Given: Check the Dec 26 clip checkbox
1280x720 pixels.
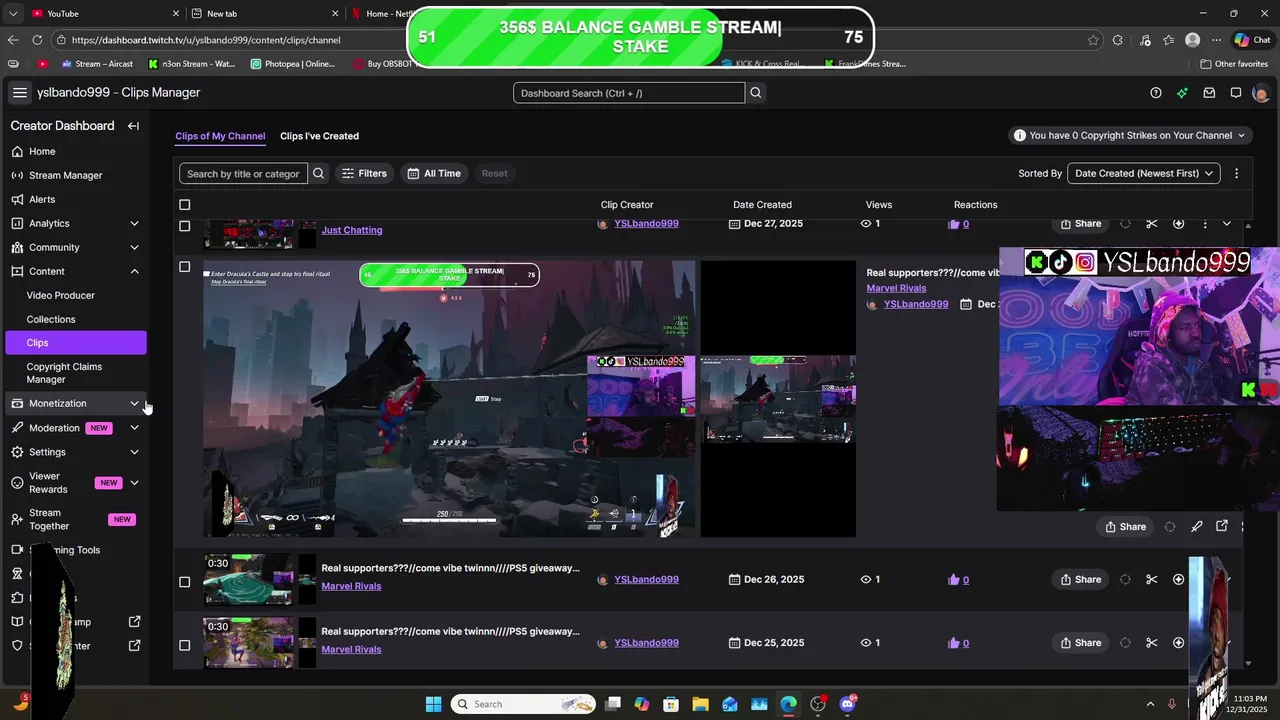Looking at the screenshot, I should click(x=184, y=582).
